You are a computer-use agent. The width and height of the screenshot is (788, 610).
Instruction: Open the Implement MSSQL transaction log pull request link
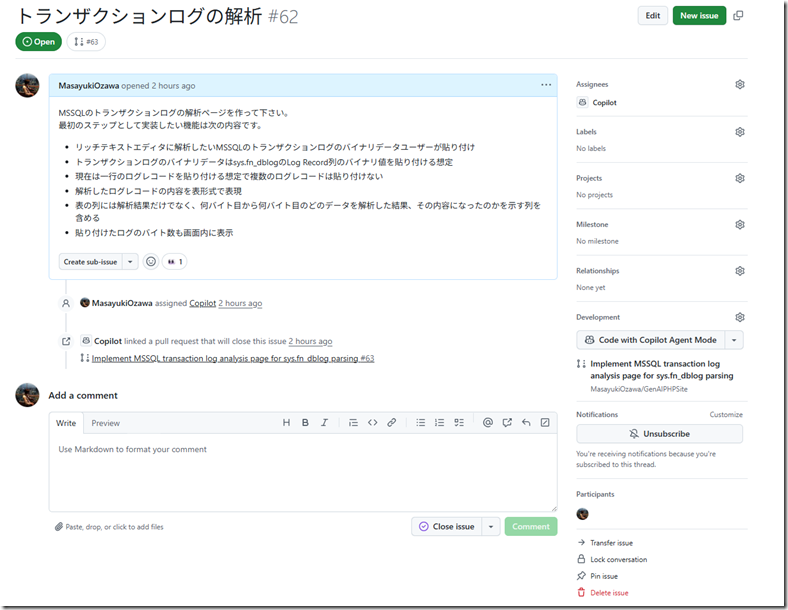click(x=233, y=358)
